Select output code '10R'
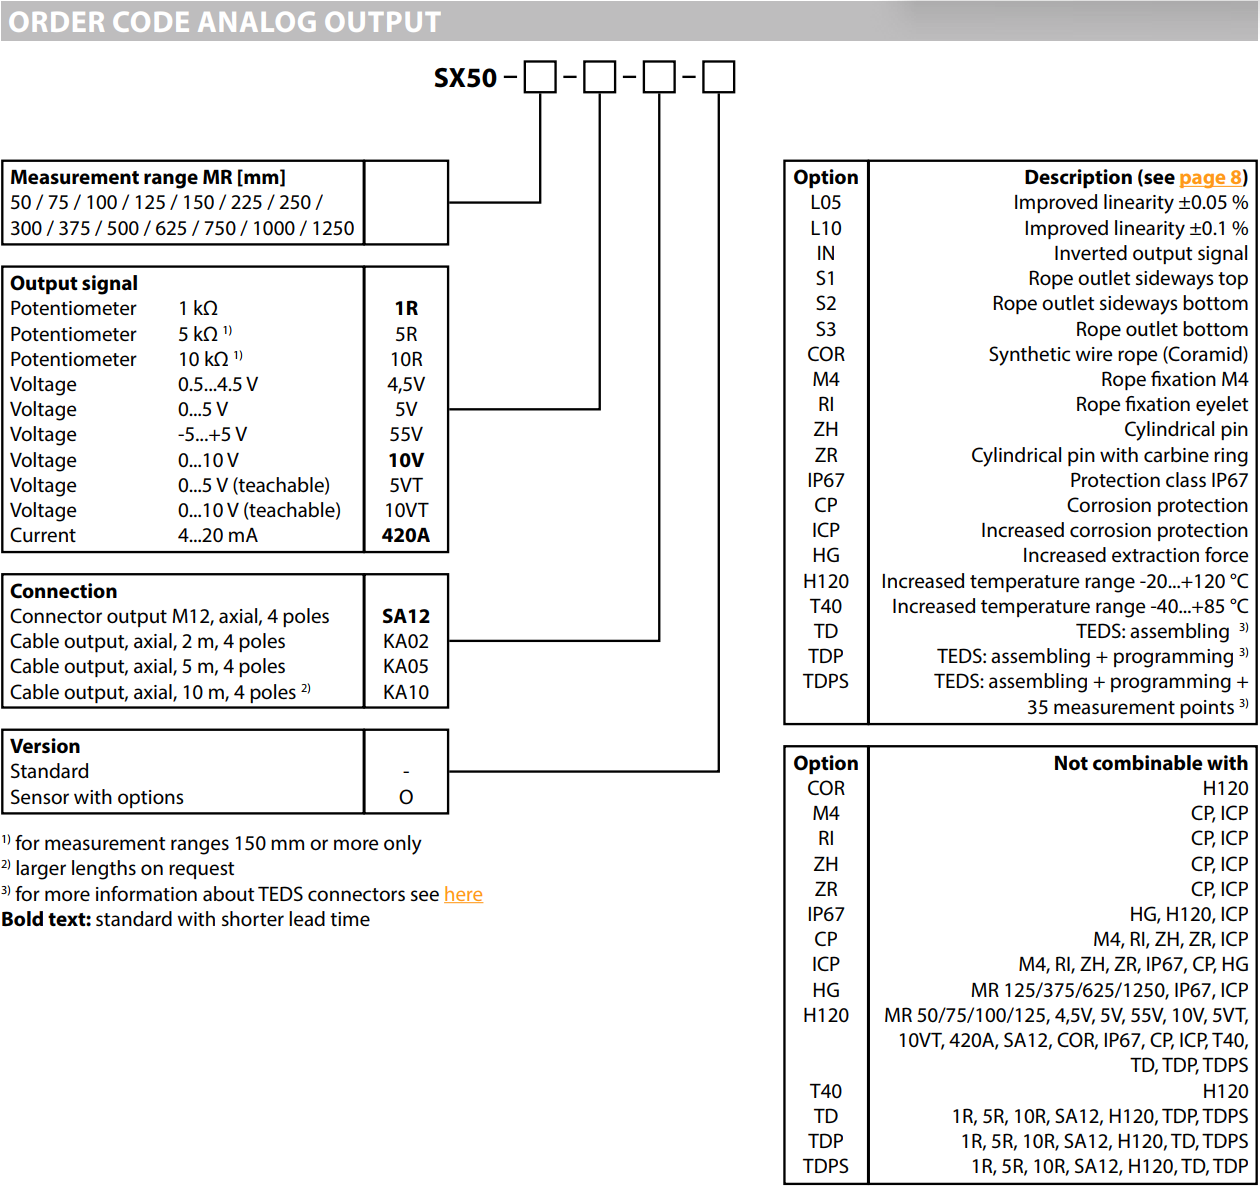The height and width of the screenshot is (1187, 1260). point(406,359)
